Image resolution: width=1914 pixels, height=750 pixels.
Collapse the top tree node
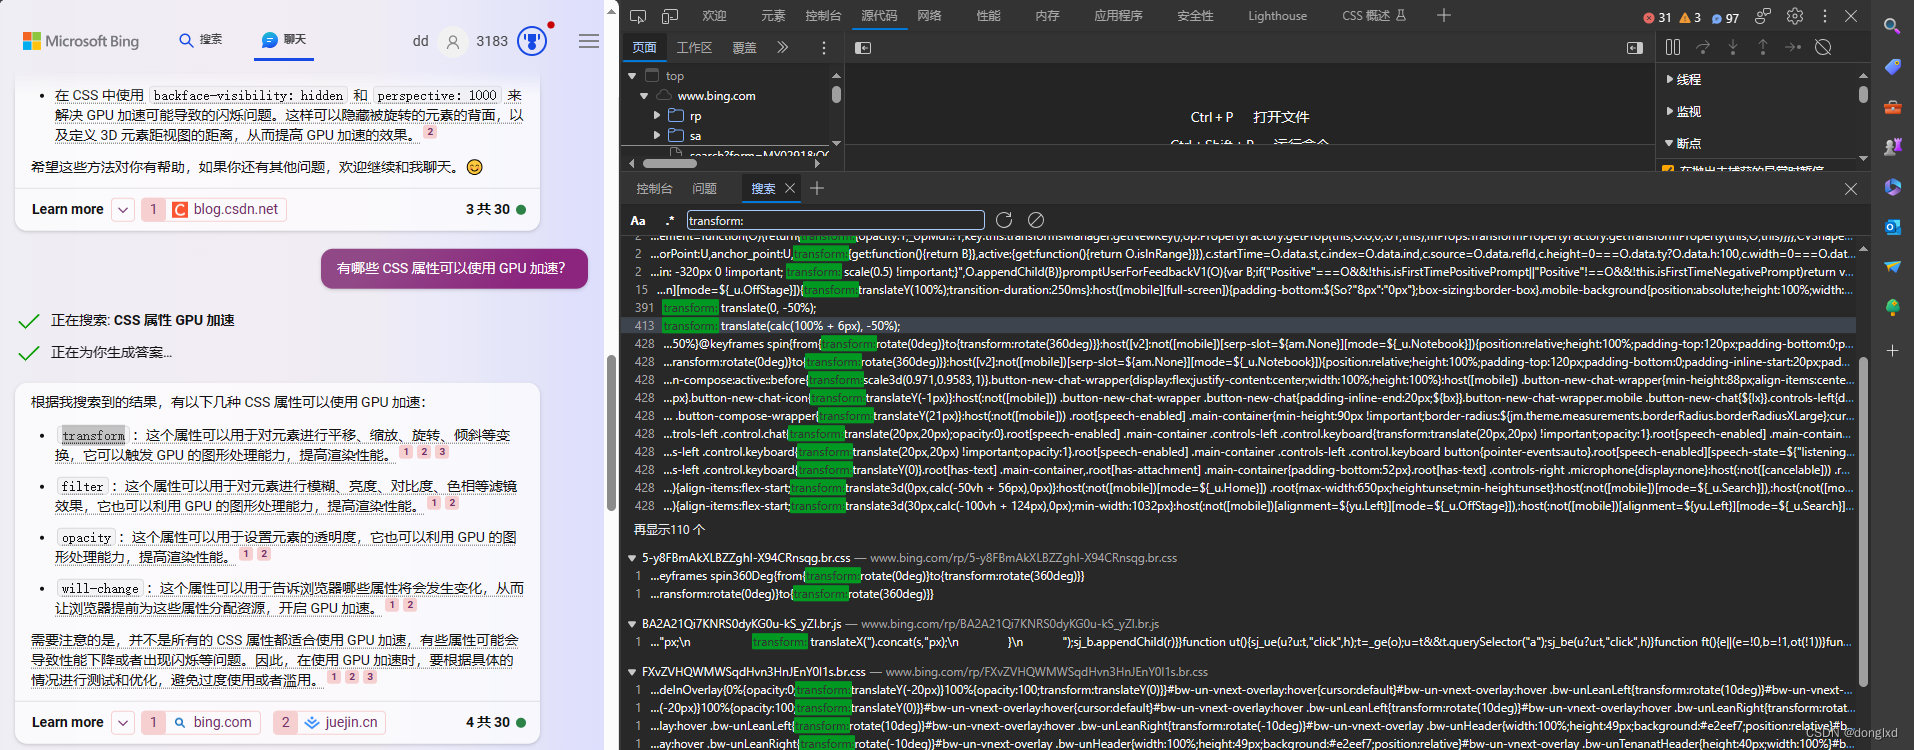pos(632,76)
